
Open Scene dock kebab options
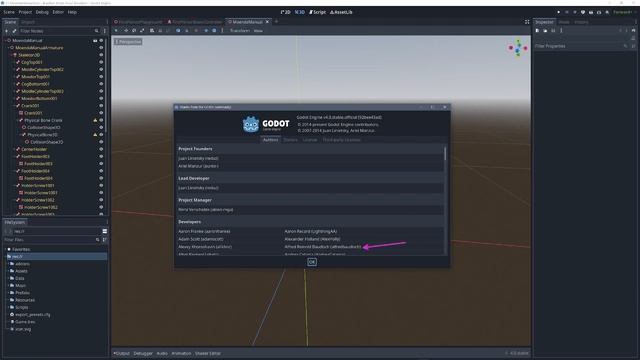[104, 31]
